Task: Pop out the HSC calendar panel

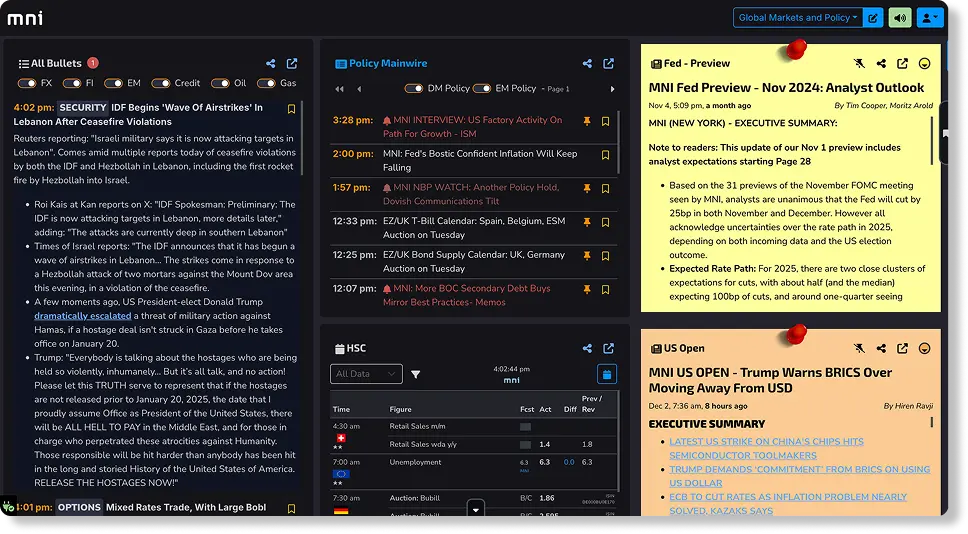Action: pyautogui.click(x=609, y=349)
